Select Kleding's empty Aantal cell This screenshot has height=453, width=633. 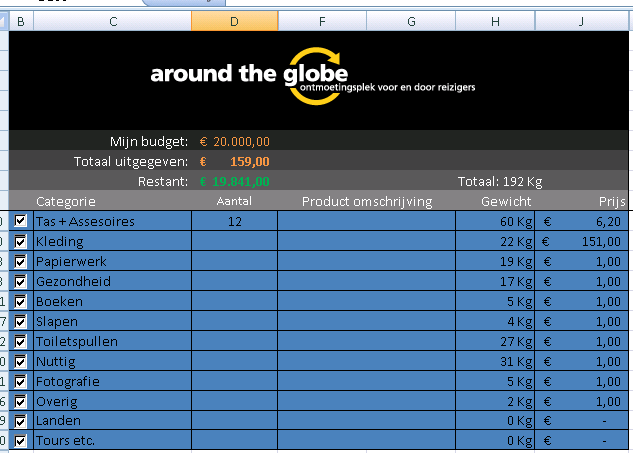(x=235, y=241)
